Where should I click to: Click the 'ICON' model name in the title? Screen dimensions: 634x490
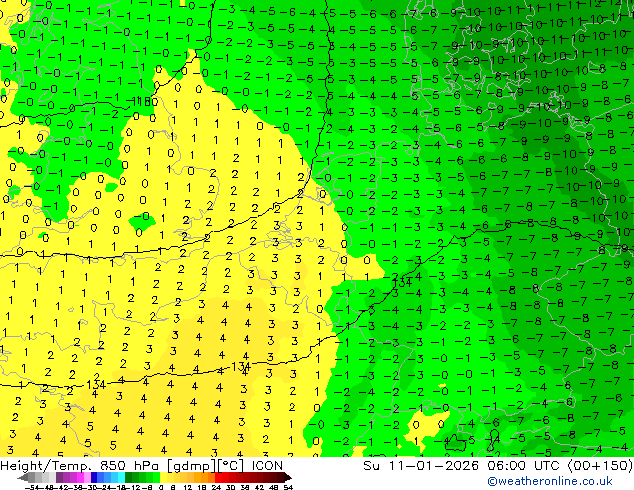click(267, 466)
